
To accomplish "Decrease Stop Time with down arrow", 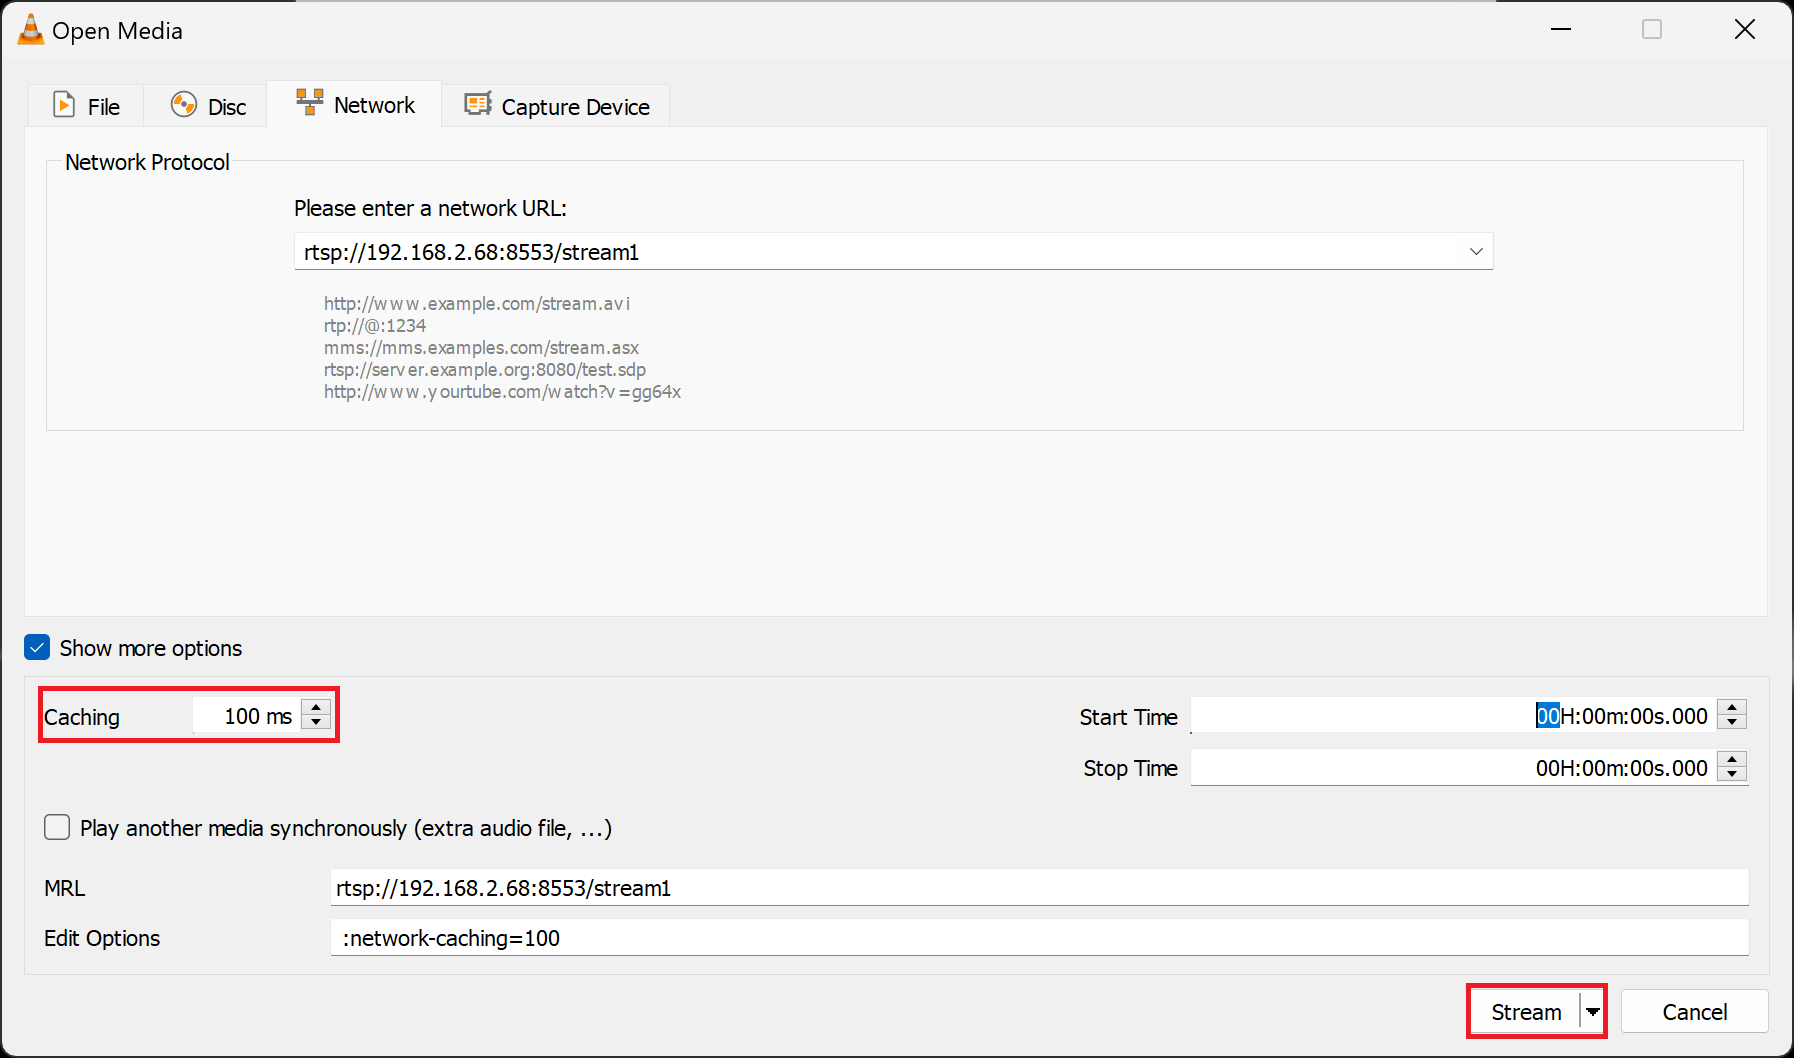I will pos(1732,774).
